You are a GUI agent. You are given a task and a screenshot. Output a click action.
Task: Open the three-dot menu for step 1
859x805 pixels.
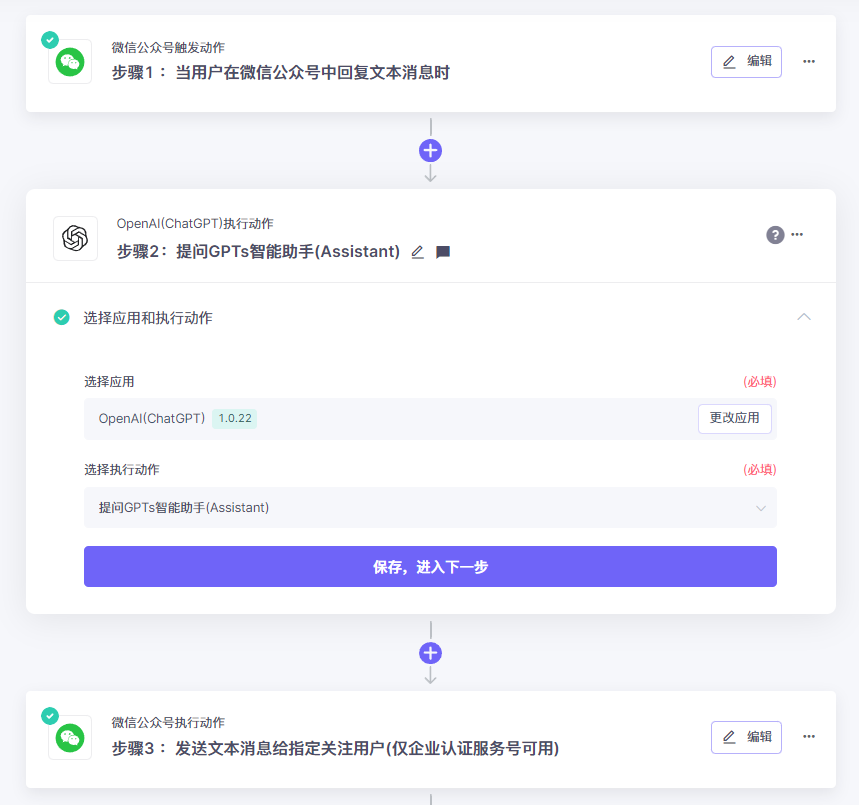(809, 61)
